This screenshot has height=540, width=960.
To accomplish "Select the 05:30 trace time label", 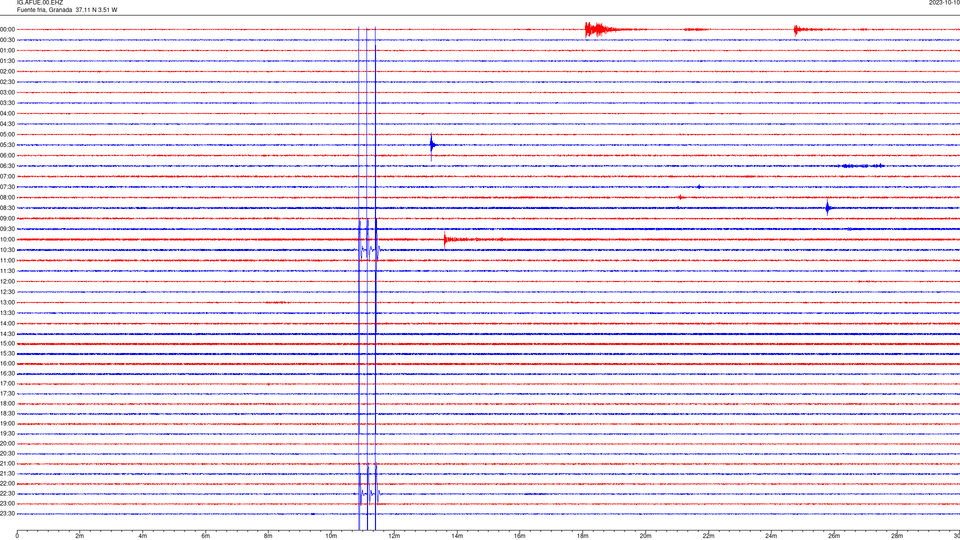I will pyautogui.click(x=7, y=145).
